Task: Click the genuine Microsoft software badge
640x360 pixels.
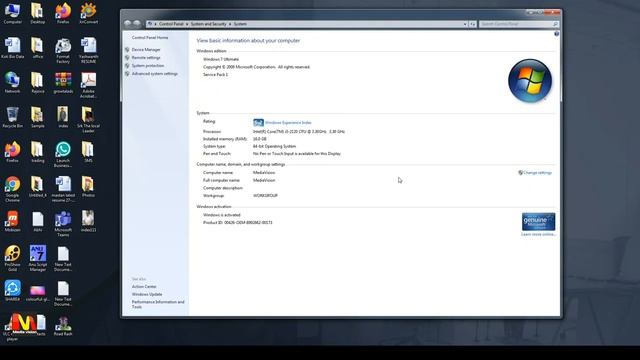Action: tap(538, 222)
